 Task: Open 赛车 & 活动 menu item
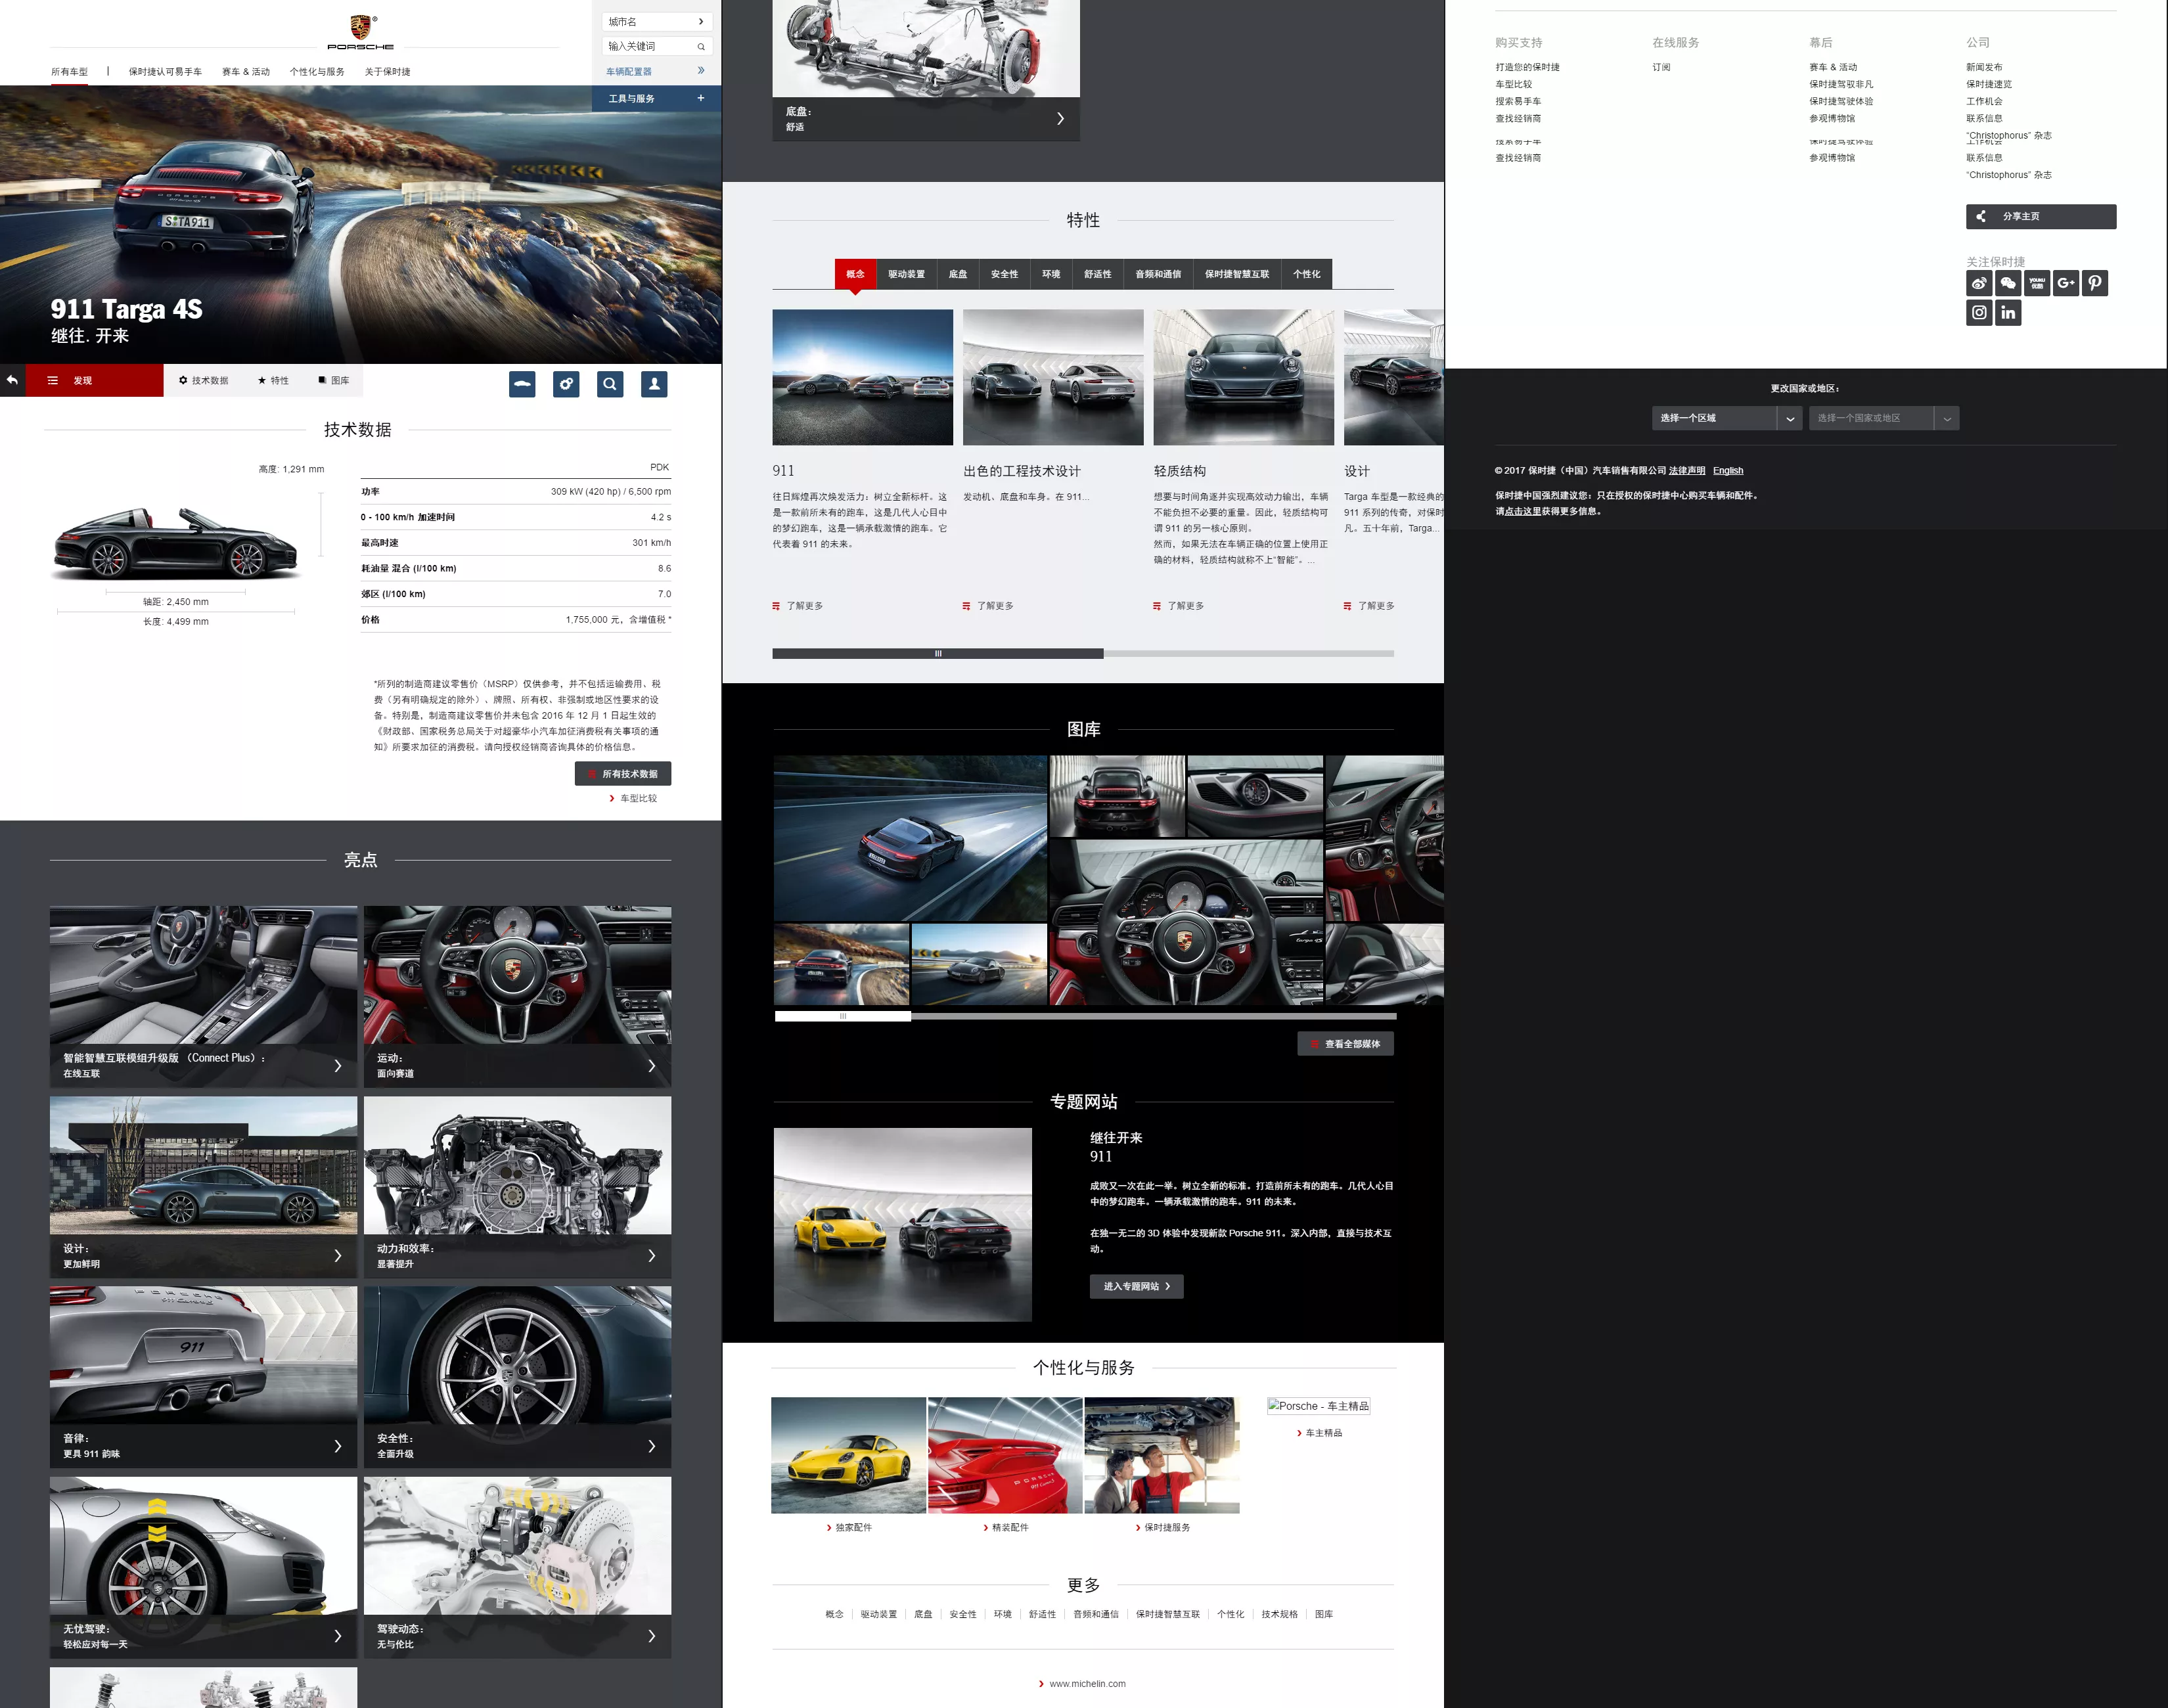[x=246, y=72]
